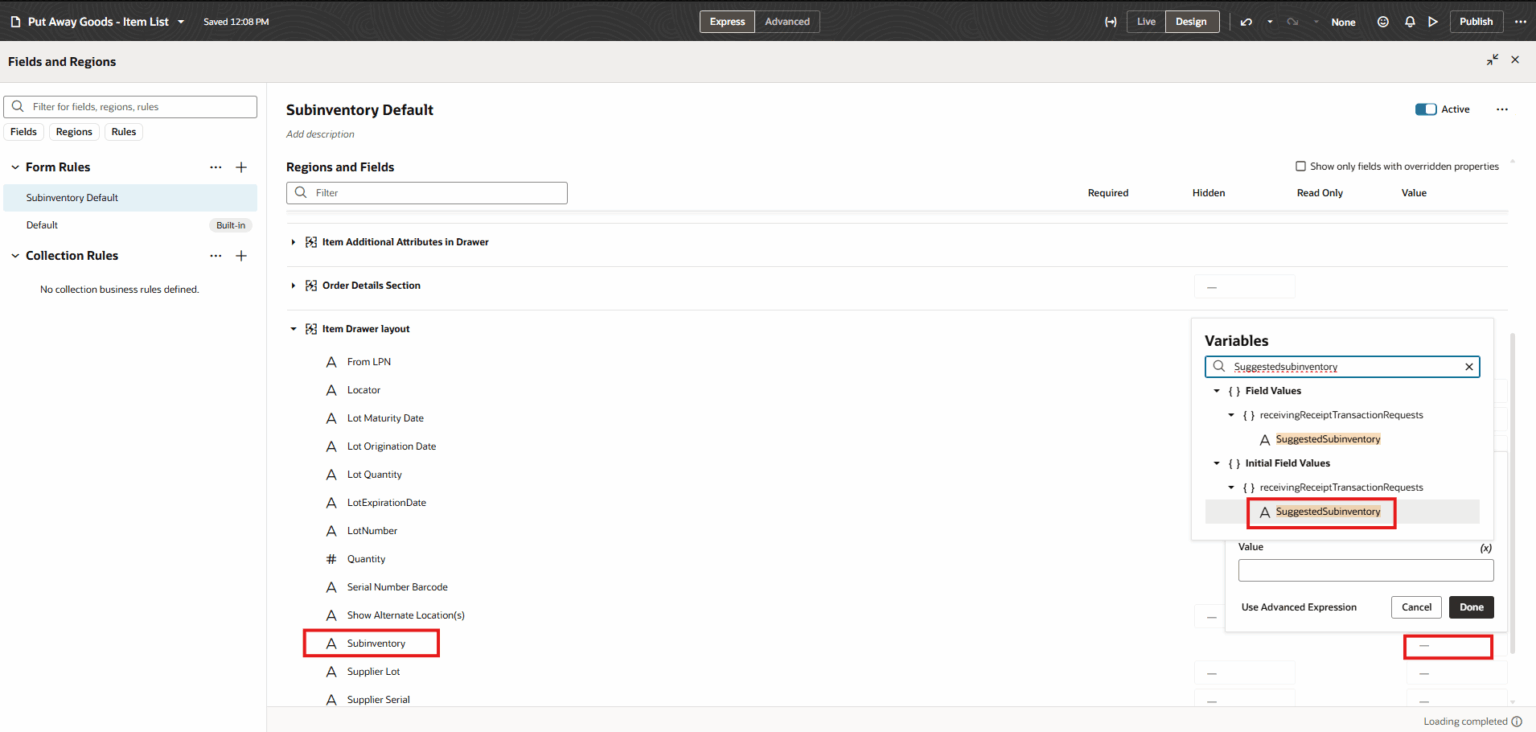Image resolution: width=1536 pixels, height=732 pixels.
Task: Collapse the receivingReceiptTransactionRequests under Initial Field Values
Action: tap(1231, 487)
